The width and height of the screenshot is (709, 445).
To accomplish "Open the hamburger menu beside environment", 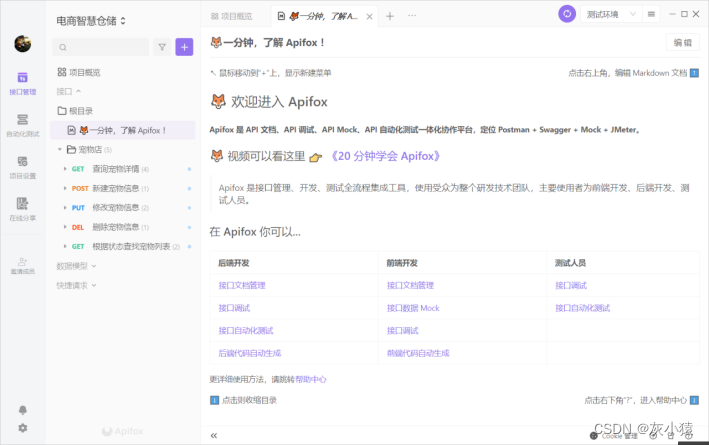I will click(x=651, y=14).
